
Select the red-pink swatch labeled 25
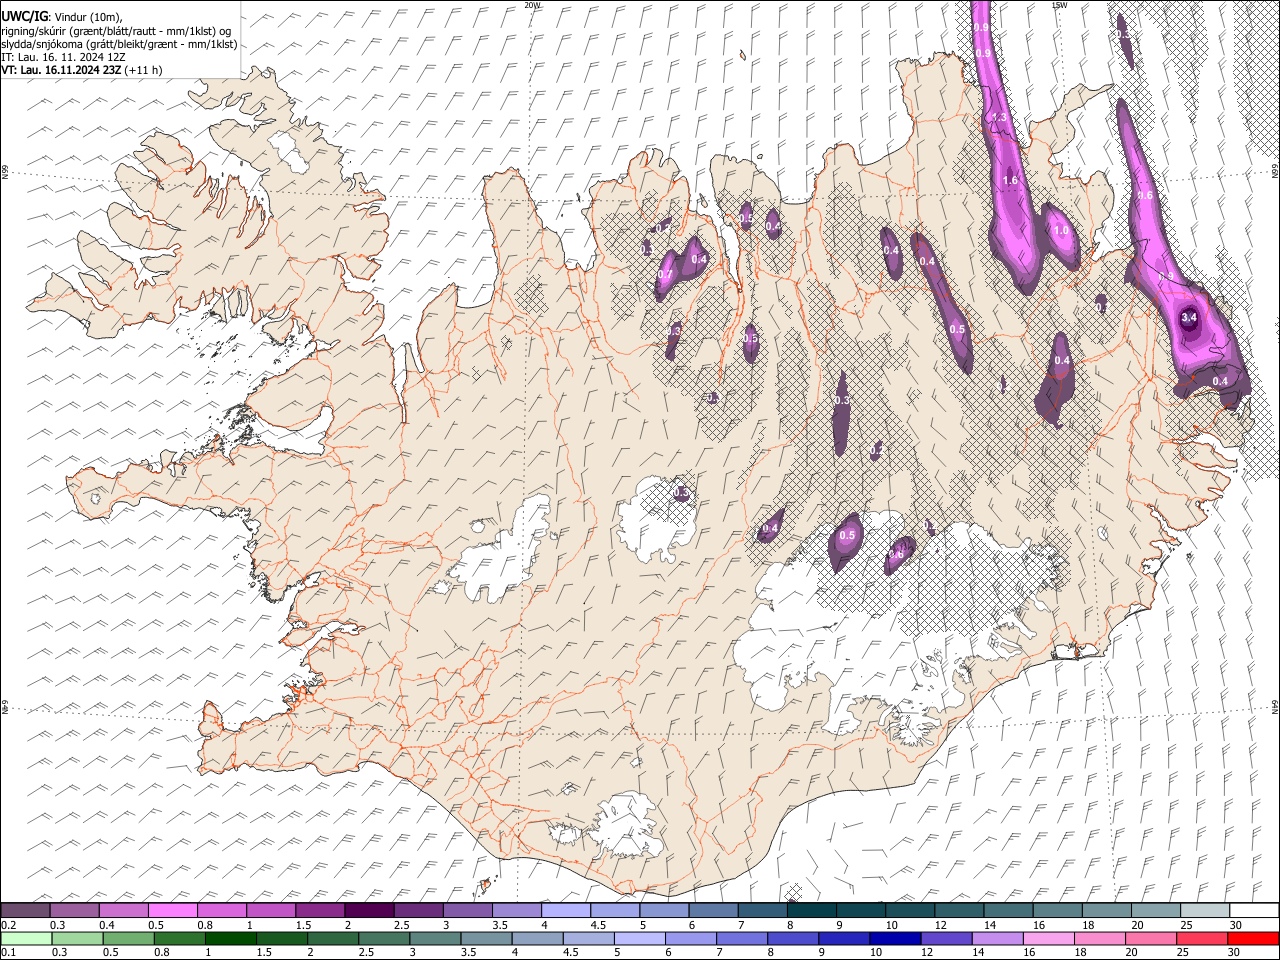(1203, 939)
